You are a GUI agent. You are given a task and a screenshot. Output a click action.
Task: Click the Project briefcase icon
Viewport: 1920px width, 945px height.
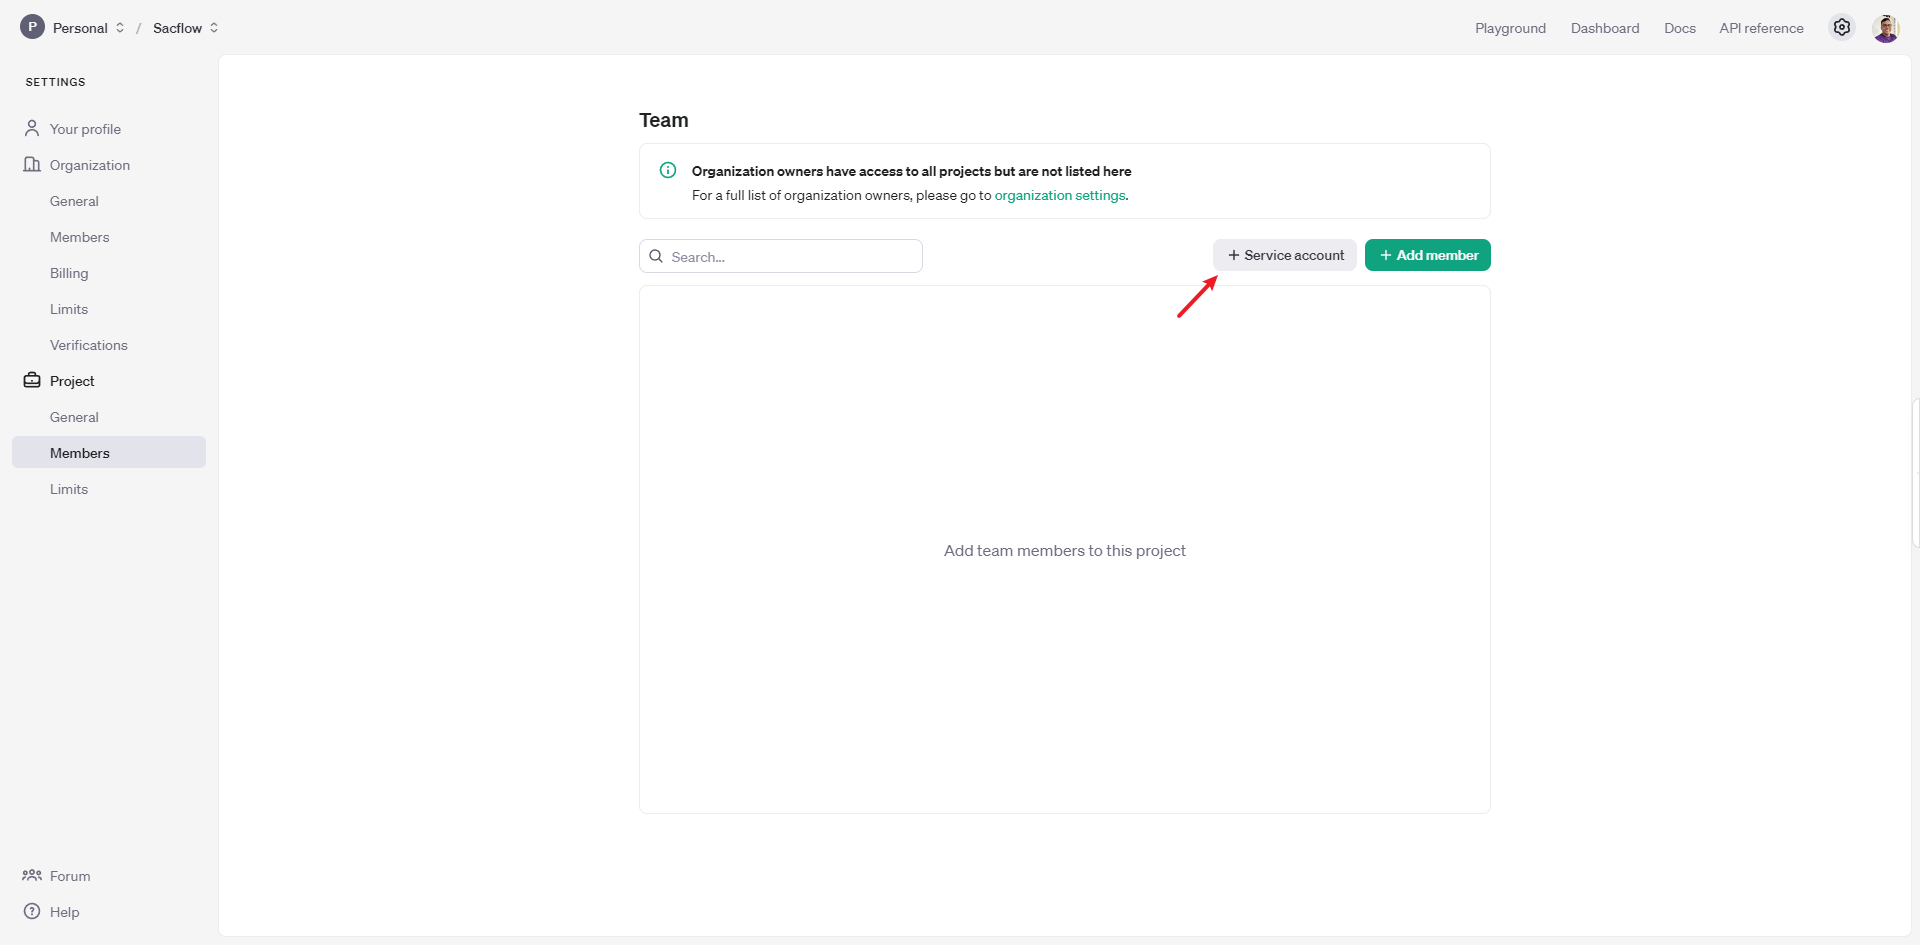pyautogui.click(x=32, y=380)
